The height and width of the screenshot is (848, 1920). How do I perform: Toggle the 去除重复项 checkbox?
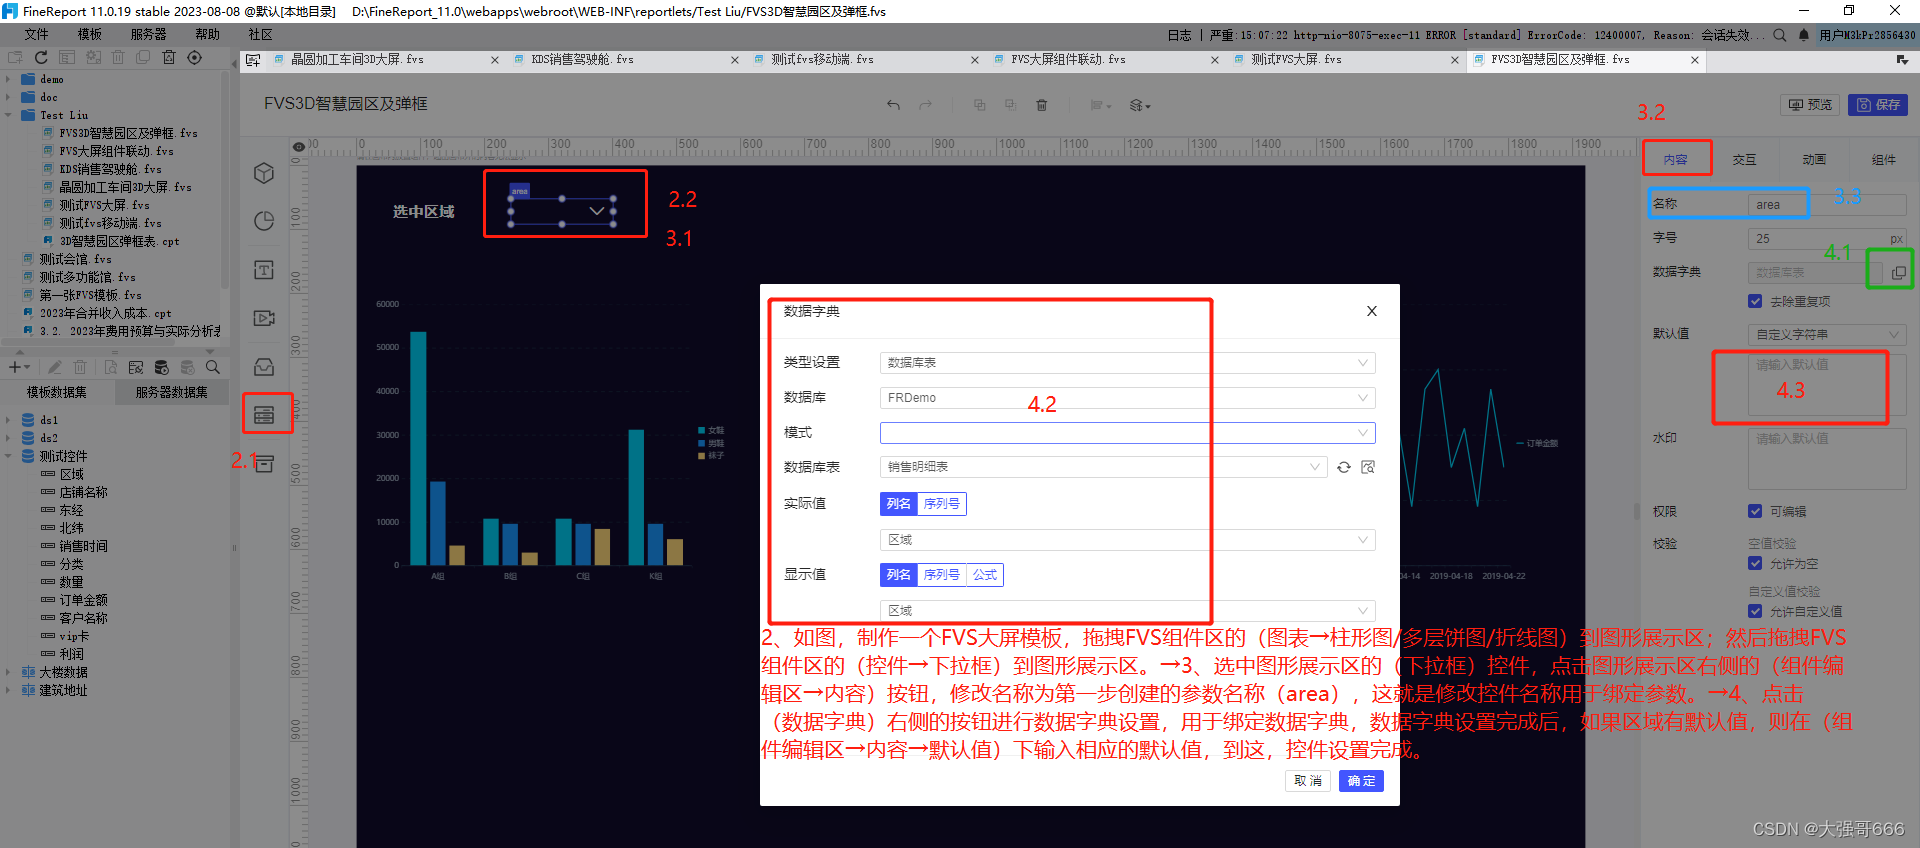point(1755,301)
